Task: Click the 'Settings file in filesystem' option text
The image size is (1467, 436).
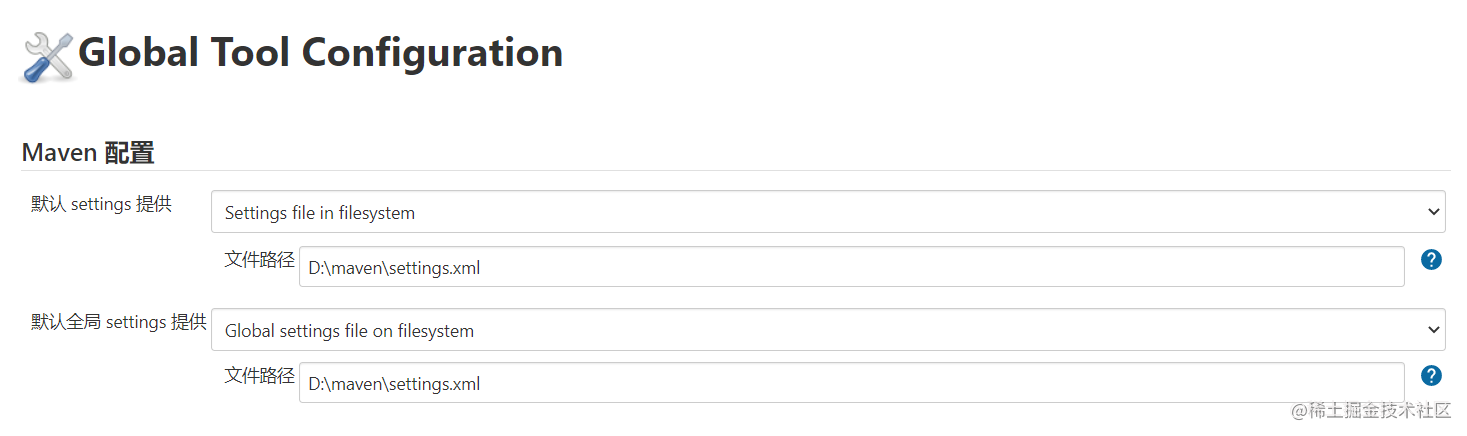Action: [x=319, y=213]
